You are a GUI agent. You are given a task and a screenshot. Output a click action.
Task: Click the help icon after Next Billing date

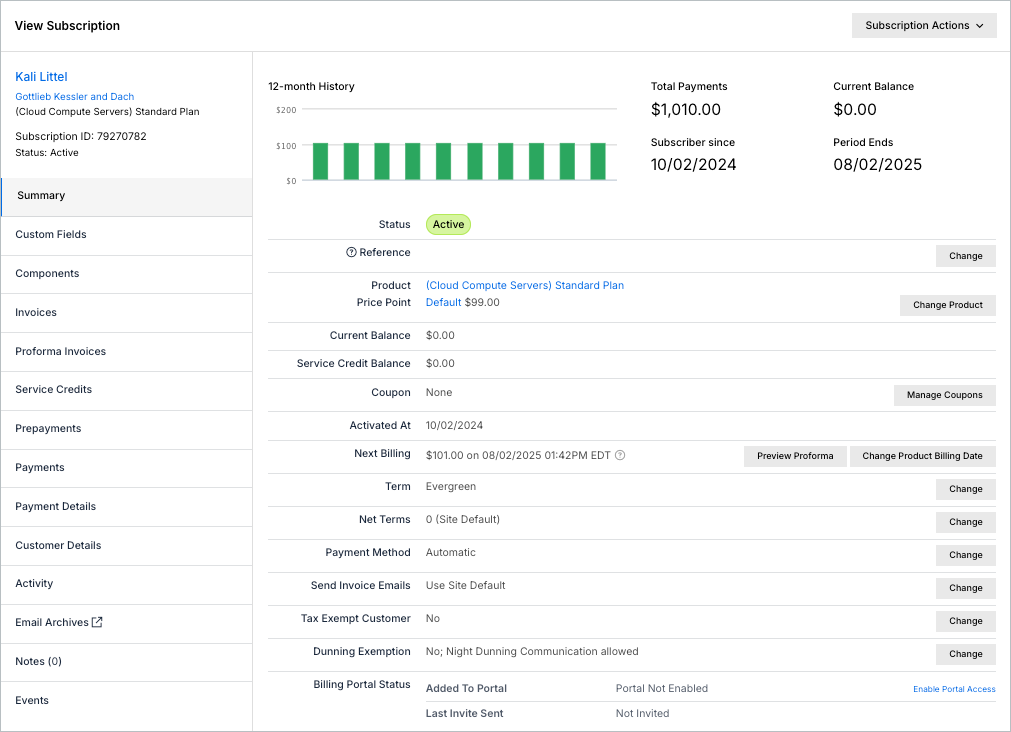pos(620,455)
